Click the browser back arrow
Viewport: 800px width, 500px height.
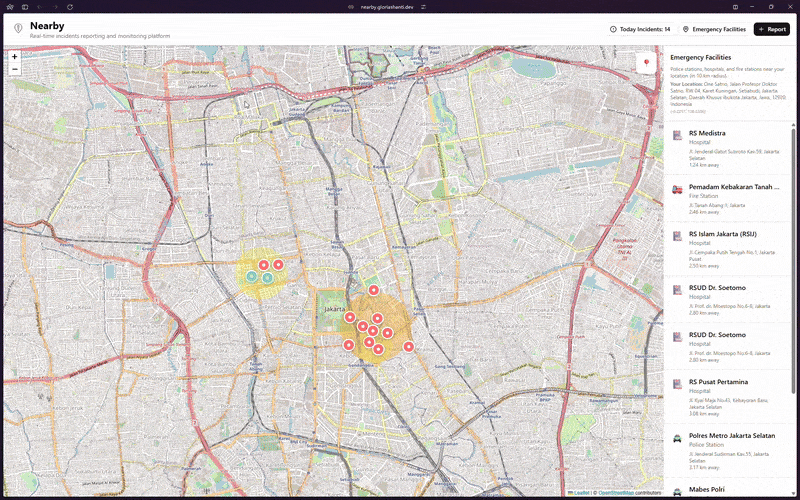tap(39, 7)
